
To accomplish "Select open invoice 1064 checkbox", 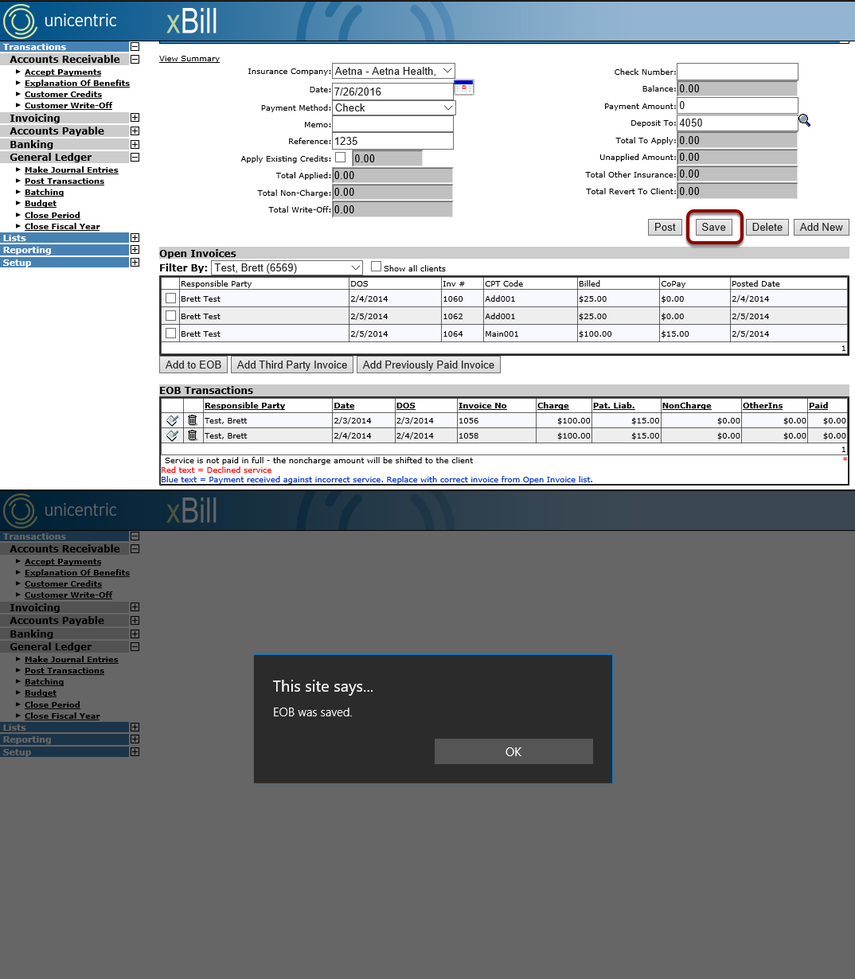I will coord(171,333).
